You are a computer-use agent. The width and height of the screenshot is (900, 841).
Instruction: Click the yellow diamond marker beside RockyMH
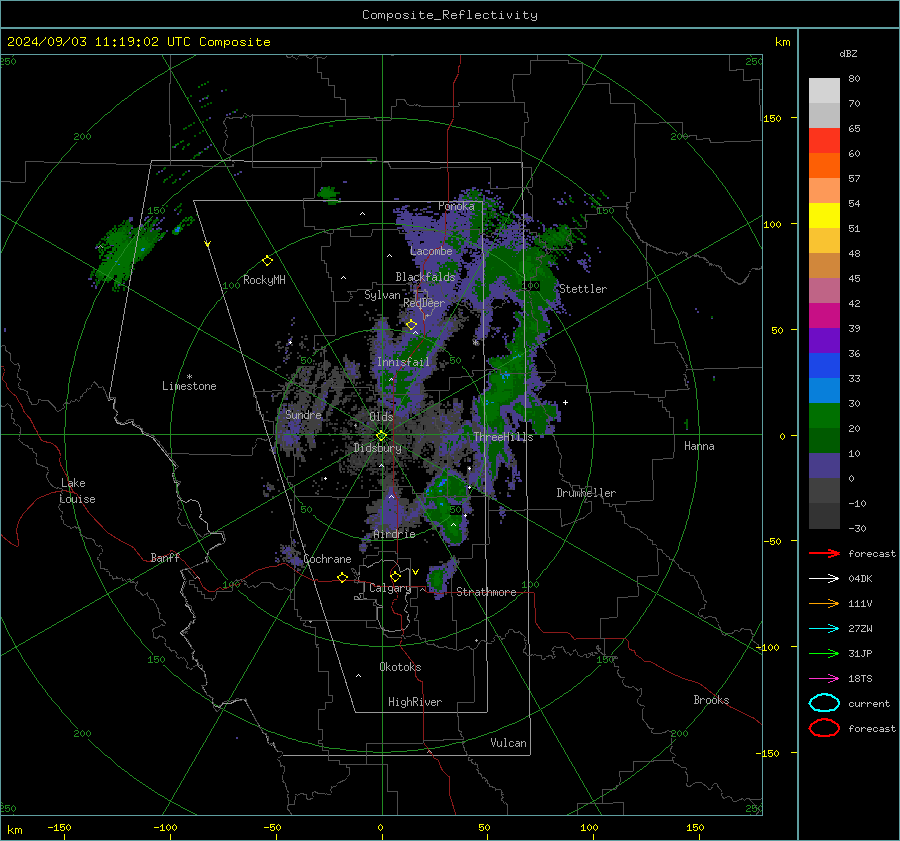(267, 261)
